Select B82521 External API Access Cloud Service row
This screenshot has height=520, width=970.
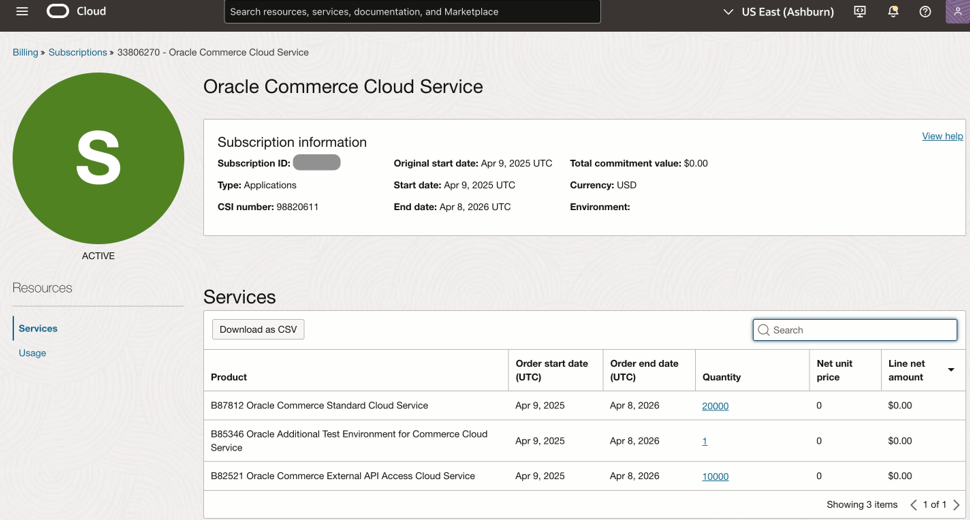[x=584, y=476]
